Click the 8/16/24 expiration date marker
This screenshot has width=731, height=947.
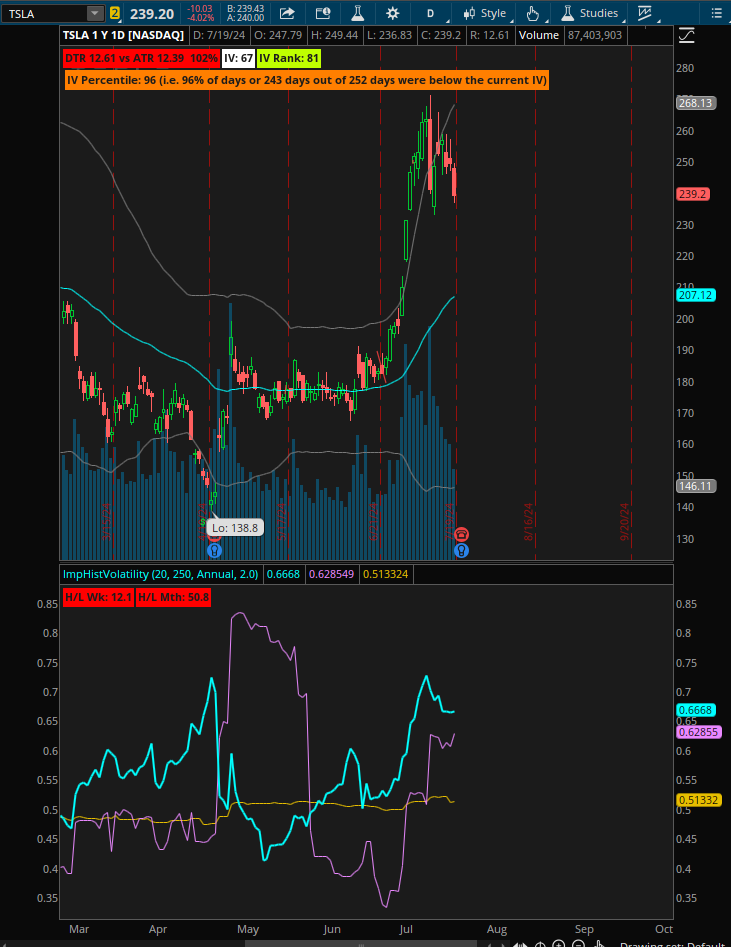click(528, 522)
